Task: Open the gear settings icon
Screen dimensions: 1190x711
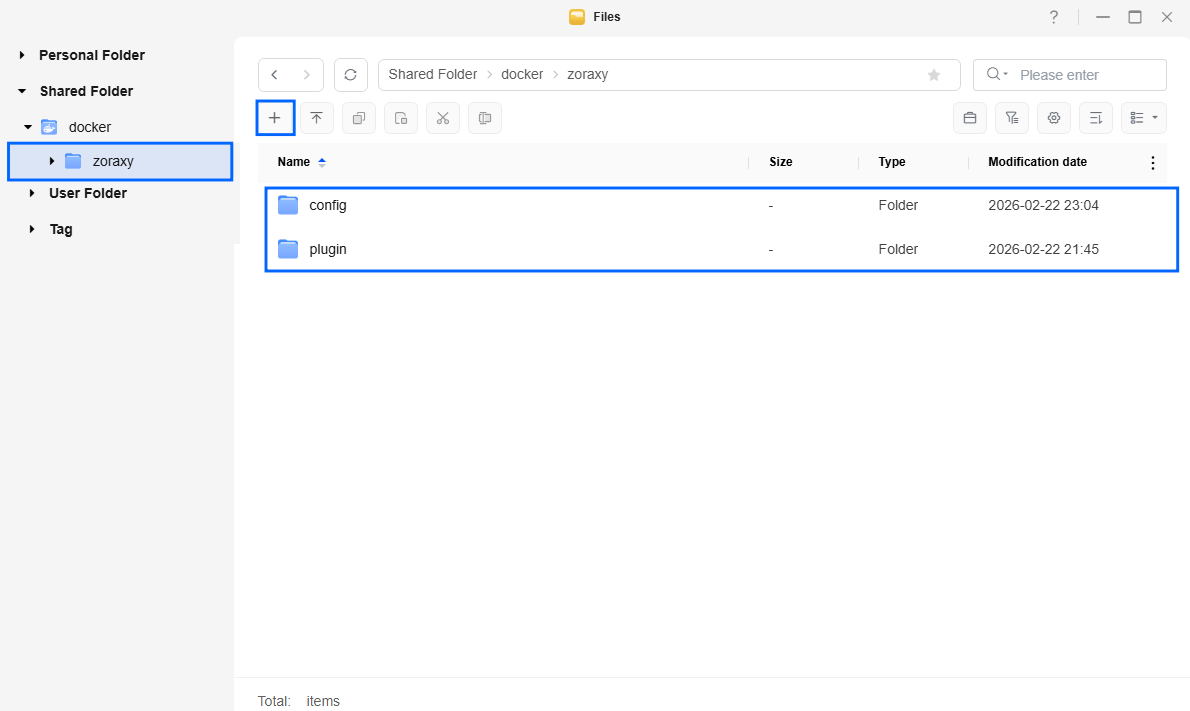Action: point(1053,118)
